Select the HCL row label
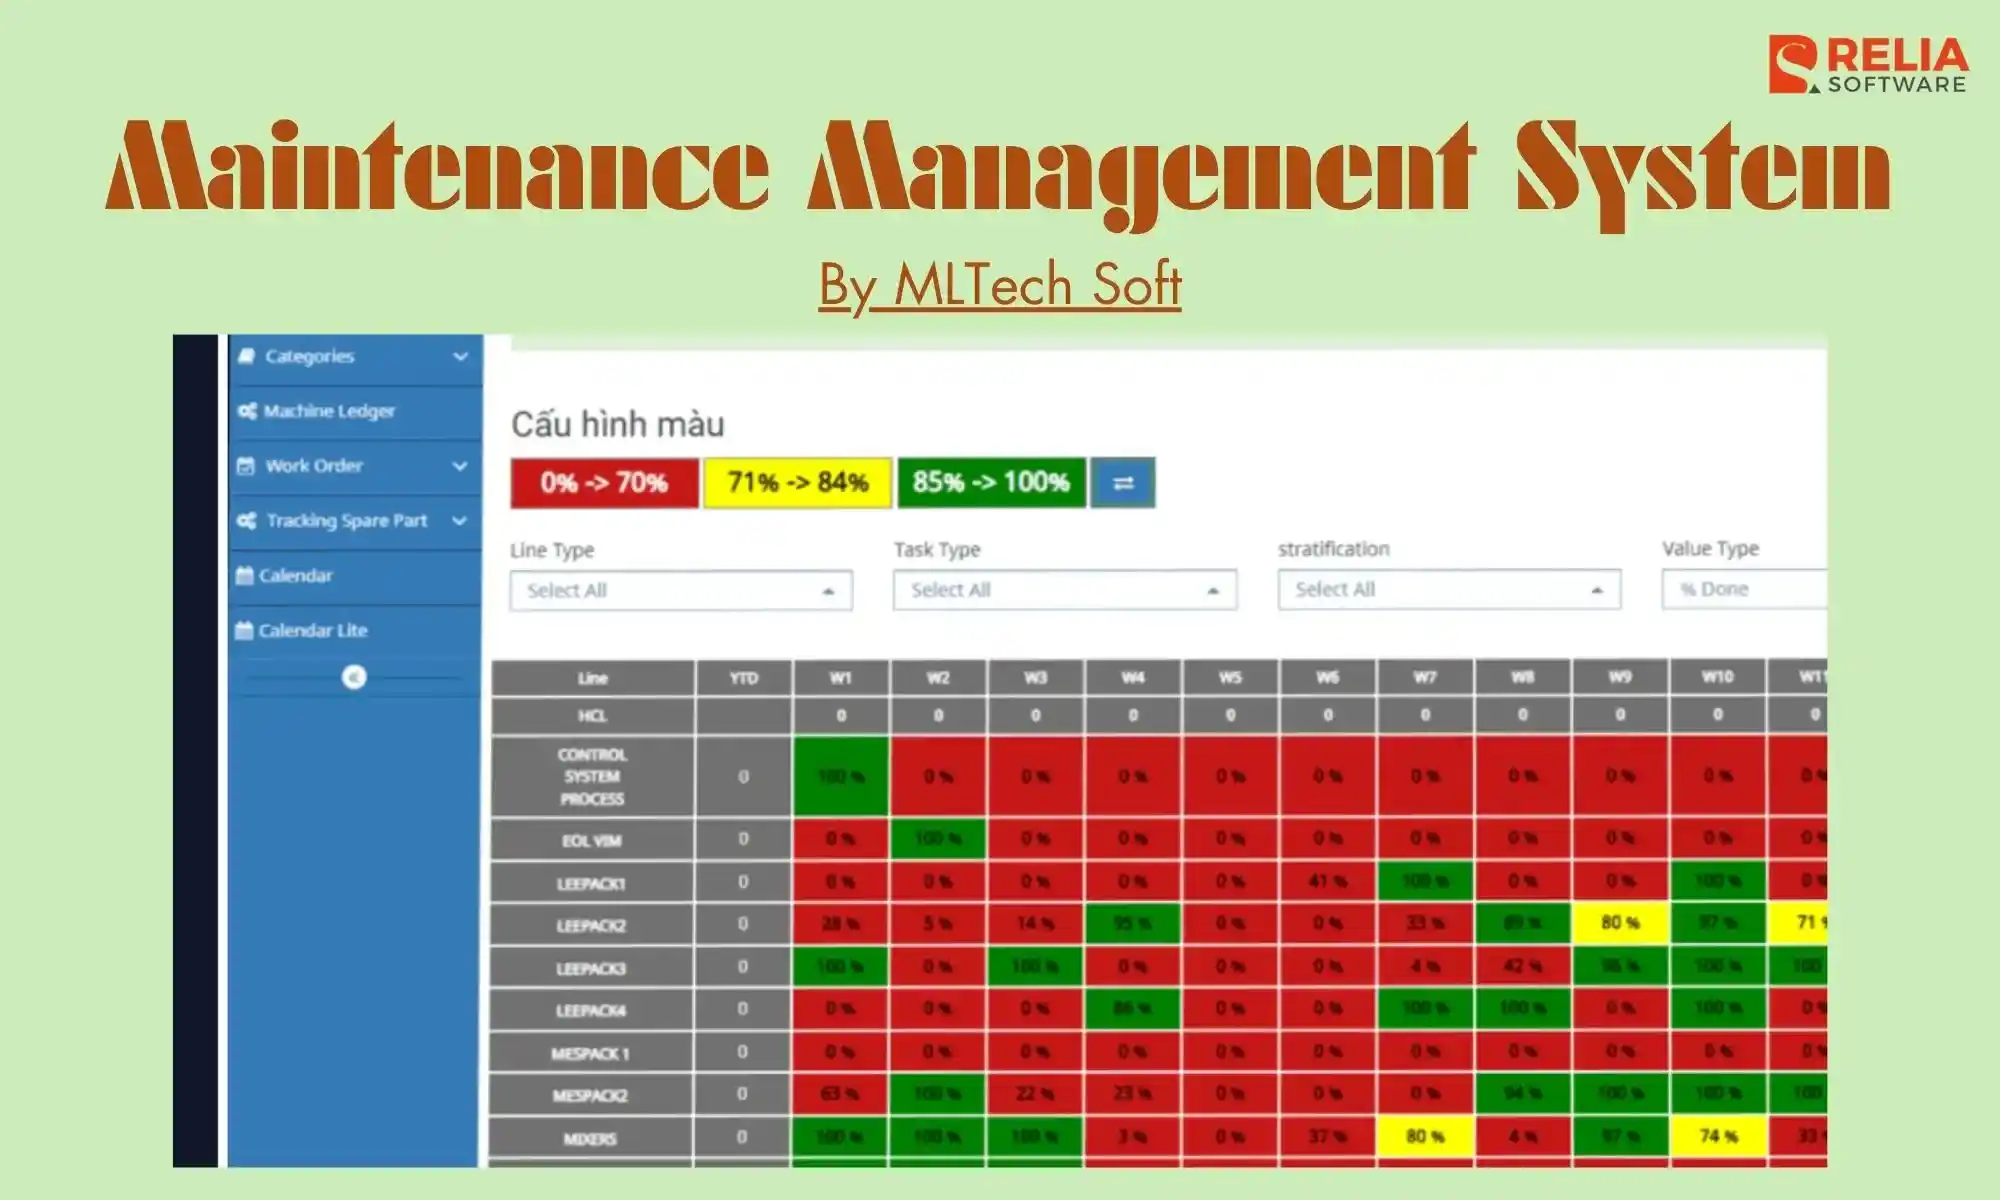The height and width of the screenshot is (1200, 2000). tap(592, 716)
